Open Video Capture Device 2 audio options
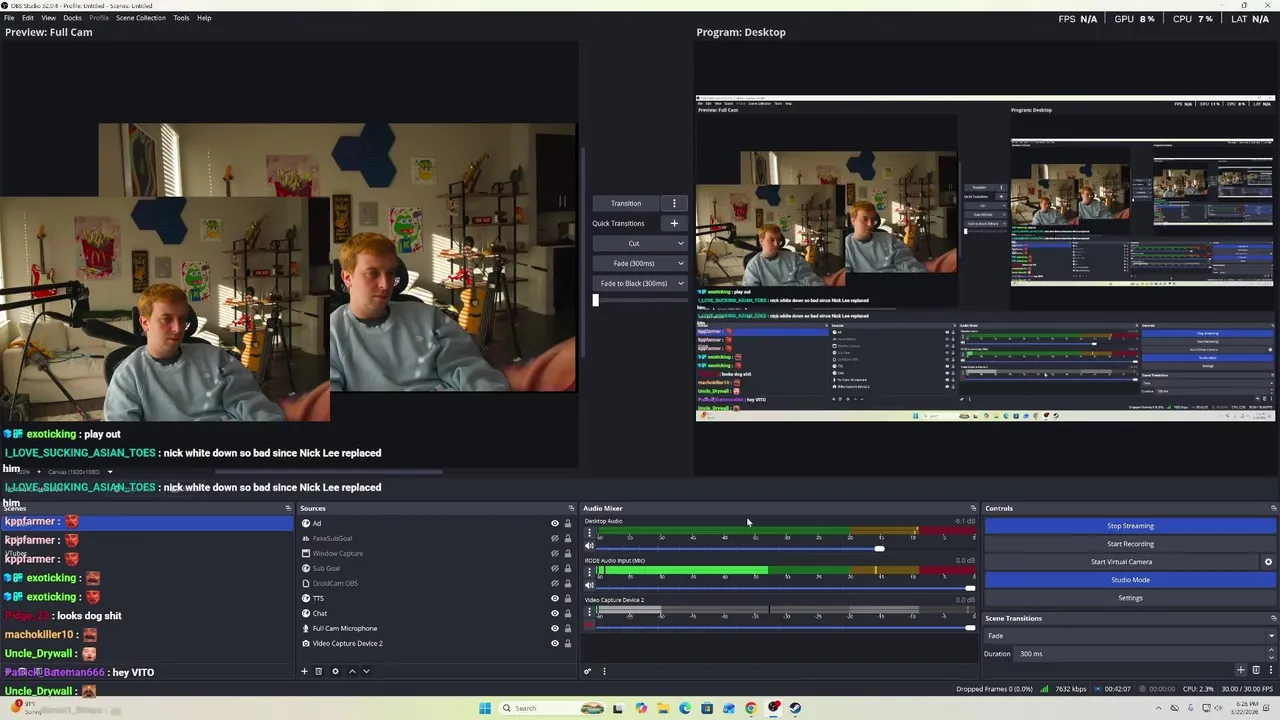The height and width of the screenshot is (720, 1280). pyautogui.click(x=589, y=611)
